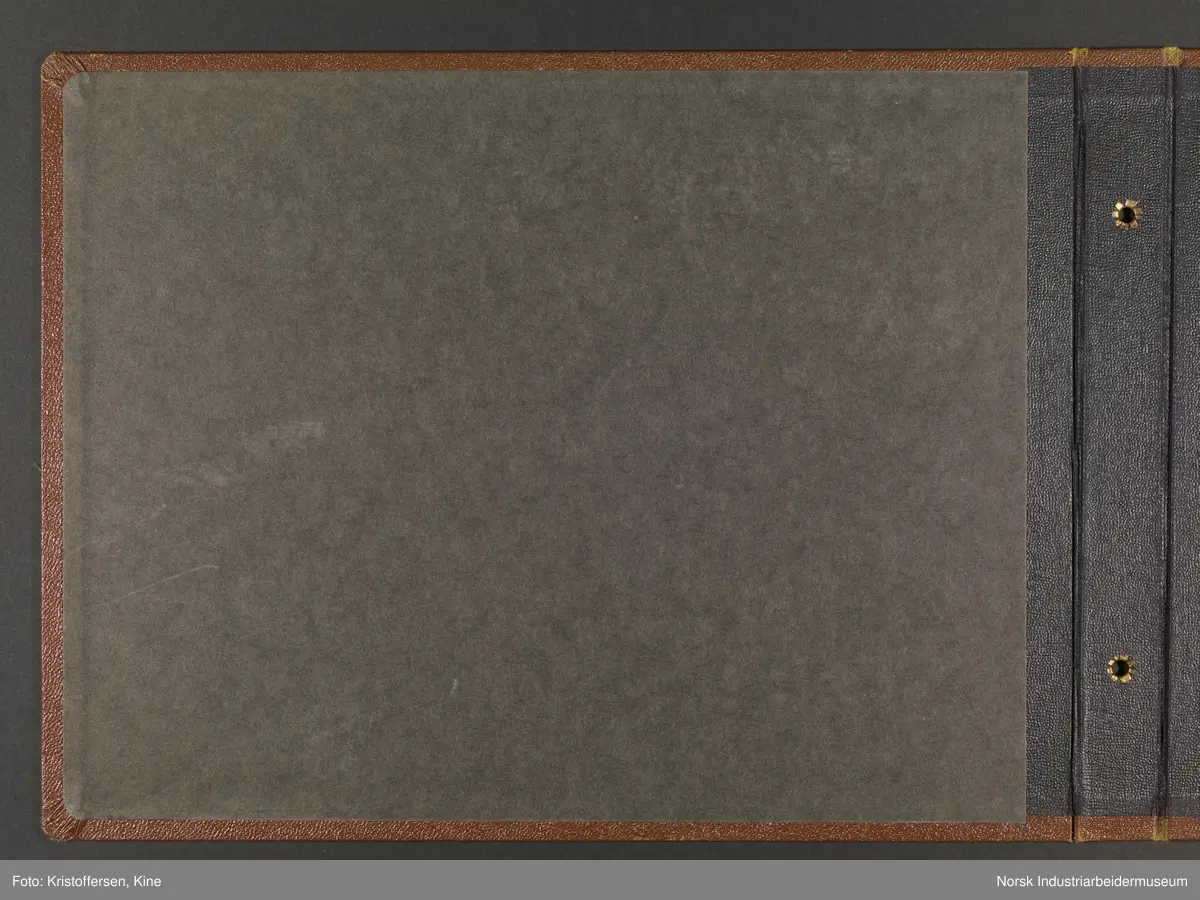
Task: Click the rounded top-left corner of the cover
Action: pyautogui.click(x=54, y=66)
